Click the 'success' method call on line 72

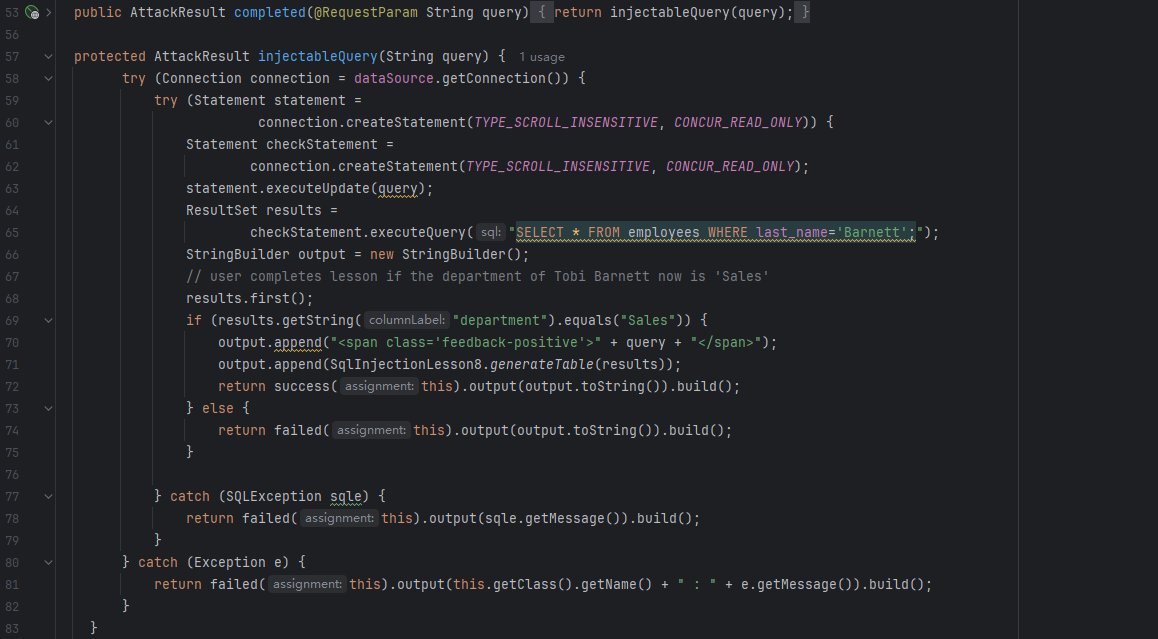coord(301,386)
